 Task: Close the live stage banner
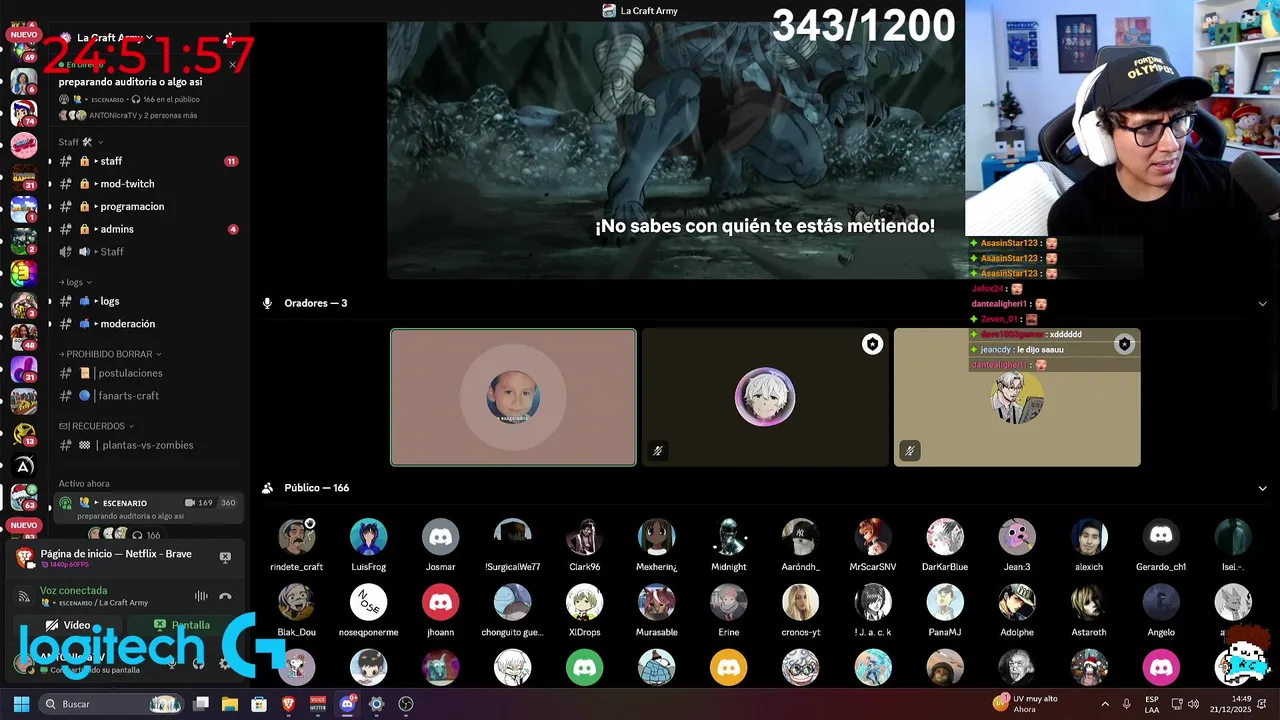click(x=233, y=65)
